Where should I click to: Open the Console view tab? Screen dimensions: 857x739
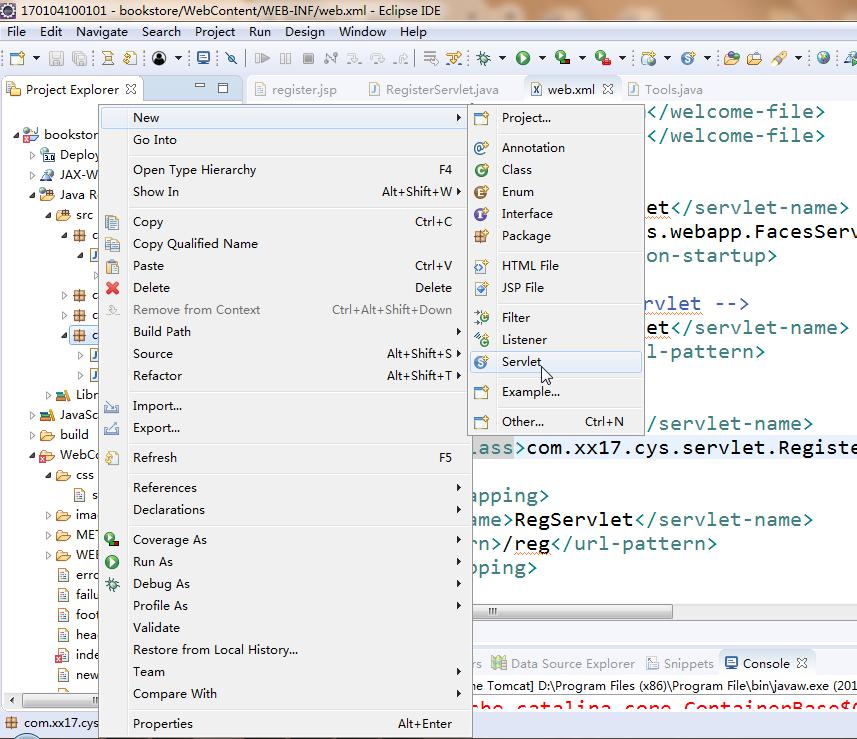766,663
